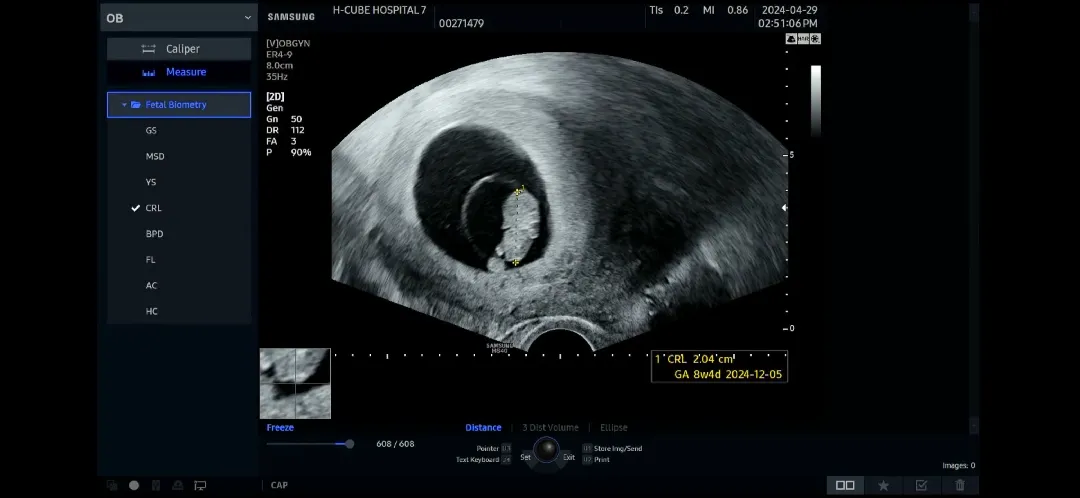Click the Text Keyboard U4 key
This screenshot has width=1080, height=498.
506,459
